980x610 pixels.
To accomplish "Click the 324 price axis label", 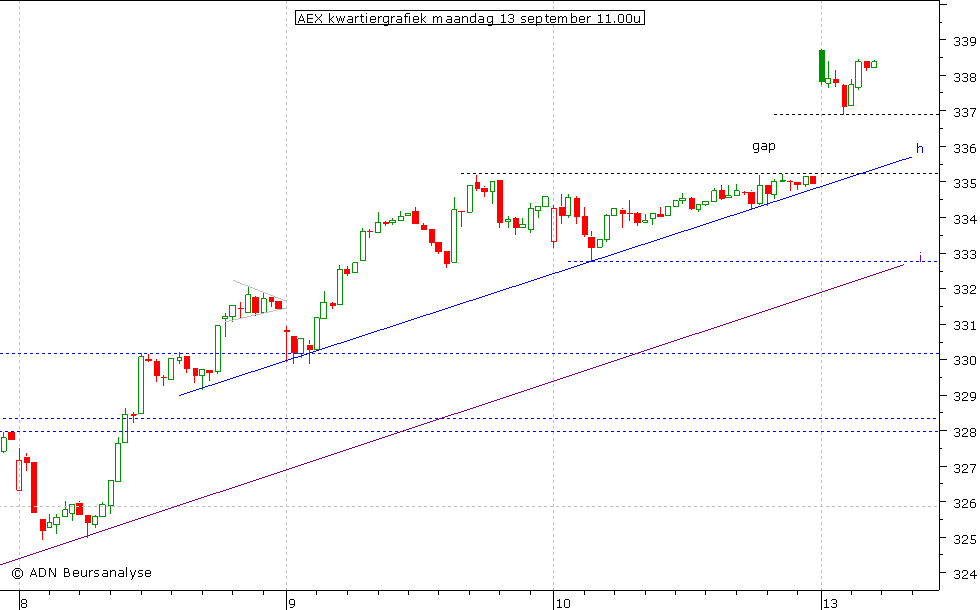I will 964,574.
